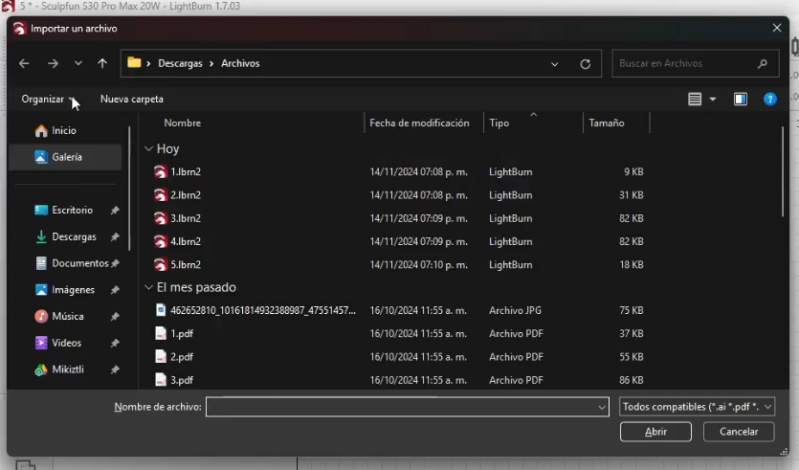
Task: Click the Abrir button
Action: (x=655, y=432)
